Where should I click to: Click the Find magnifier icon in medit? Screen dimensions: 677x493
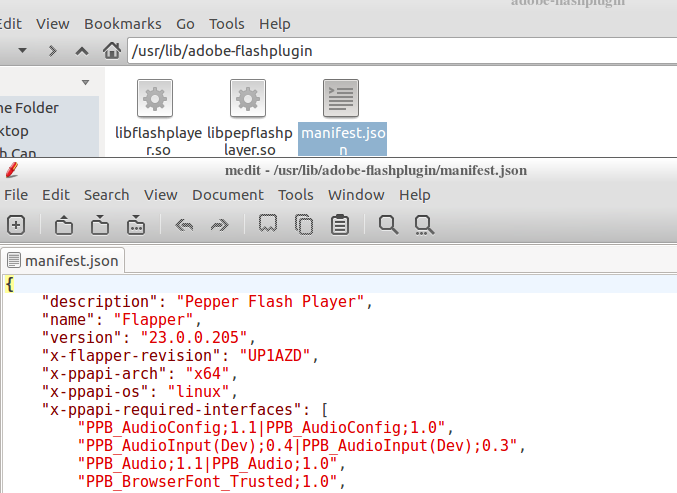coord(388,225)
